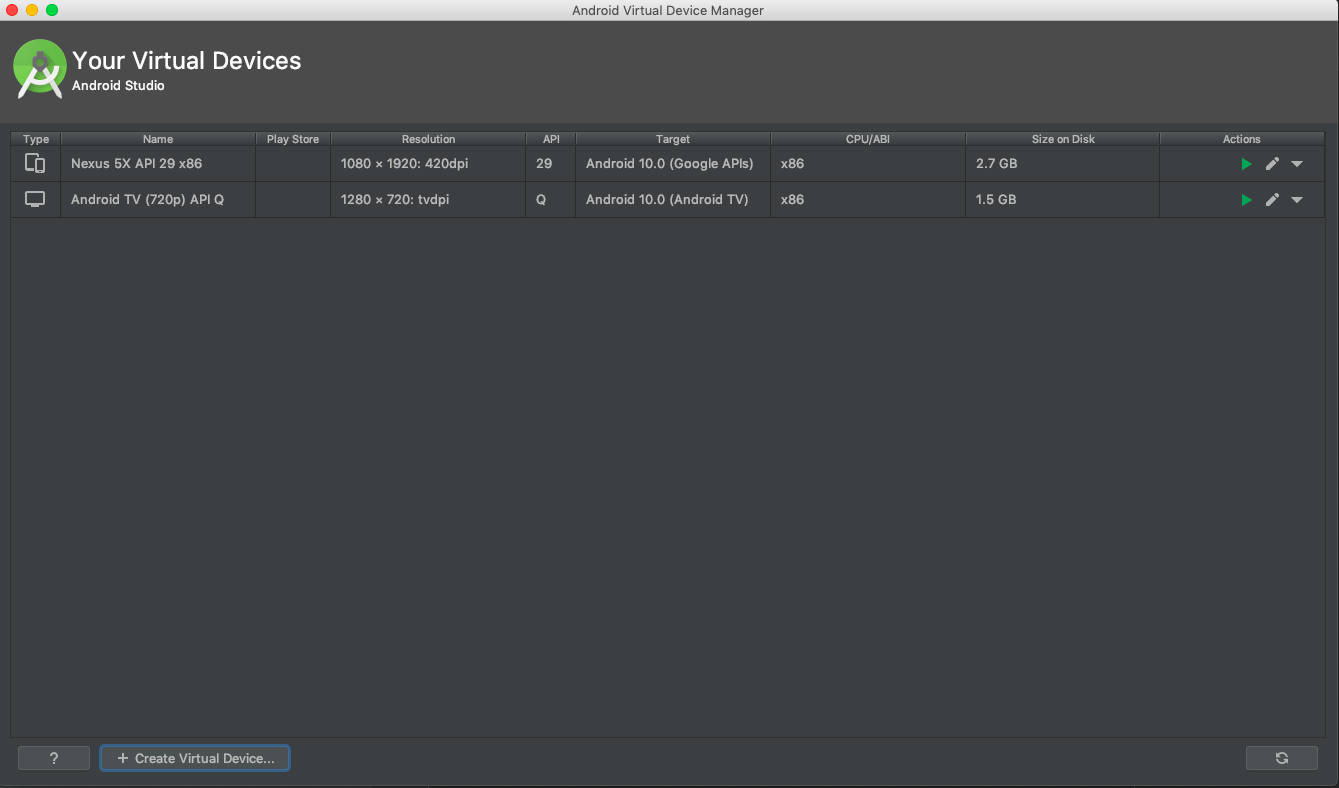Screen dimensions: 1339x788
Task: Select the Android TV (720p) API Q name
Action: coord(147,199)
